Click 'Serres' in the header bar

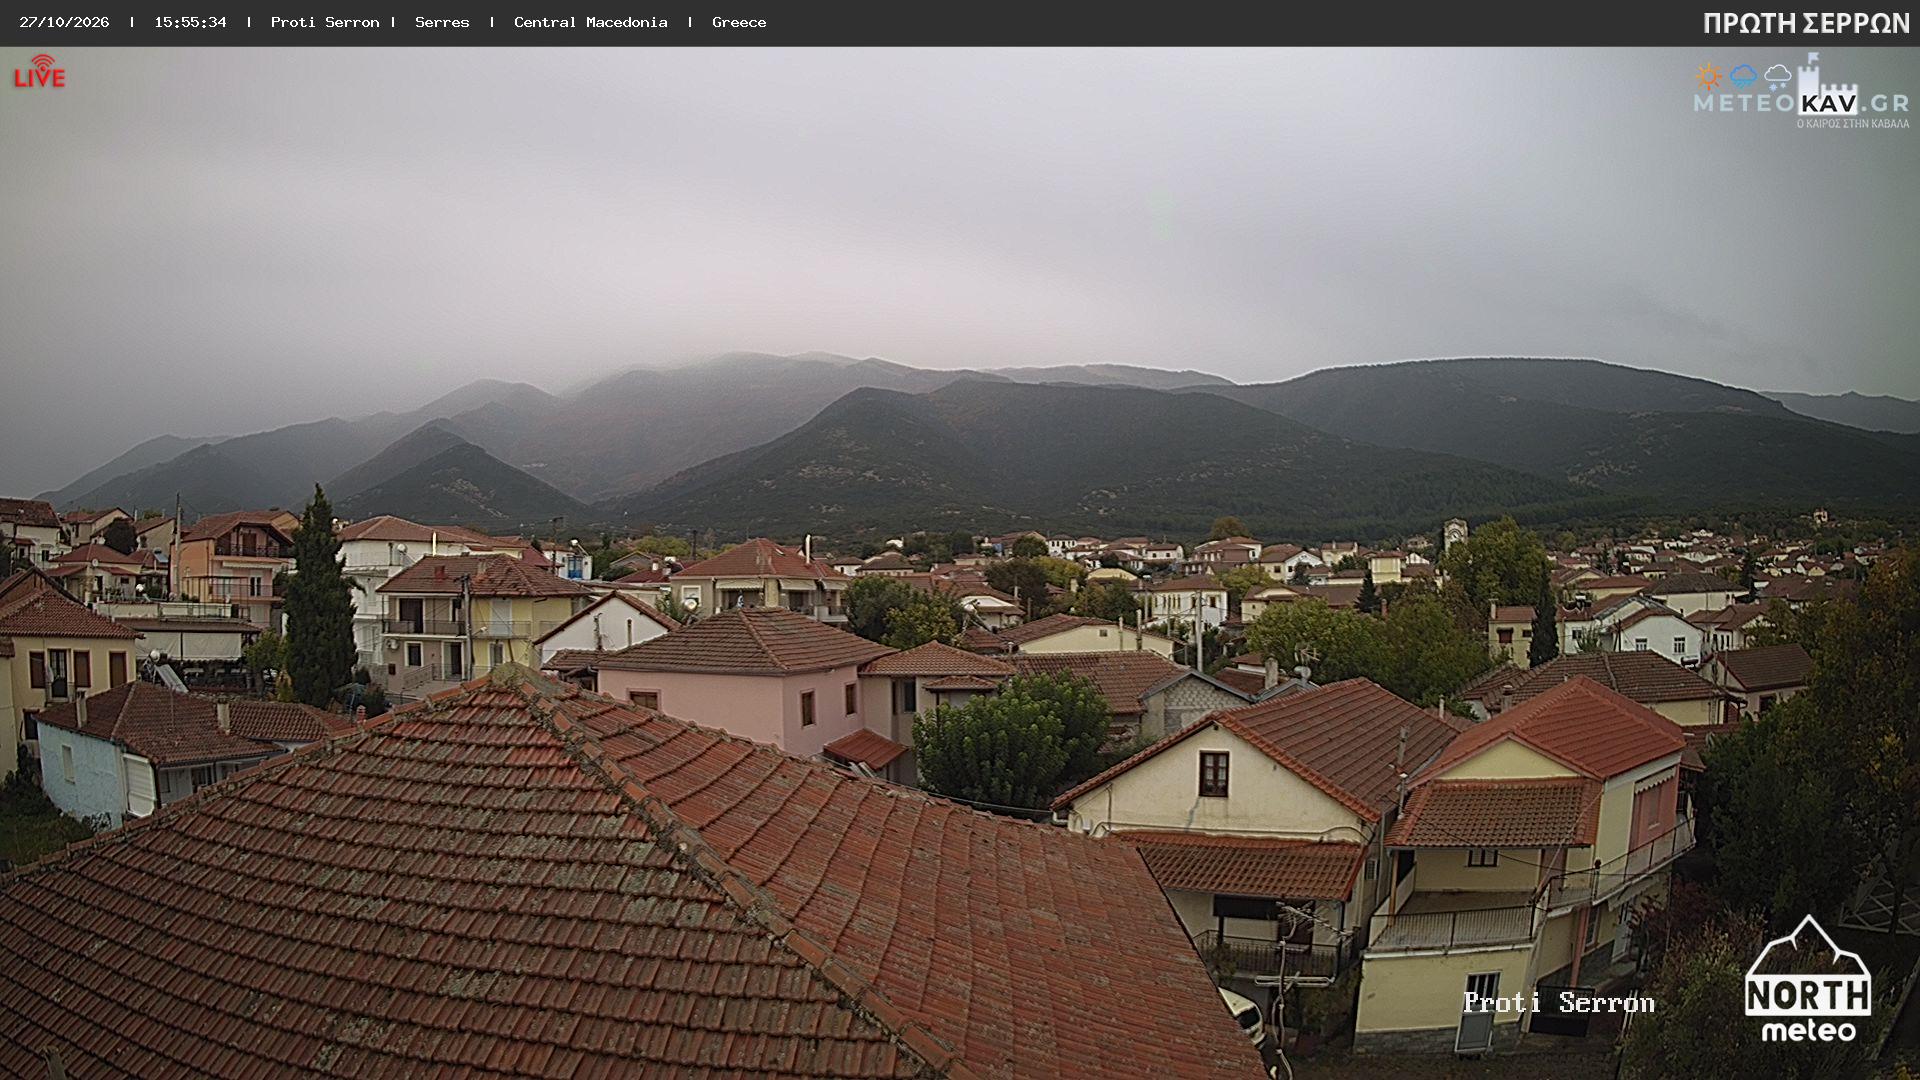(442, 22)
